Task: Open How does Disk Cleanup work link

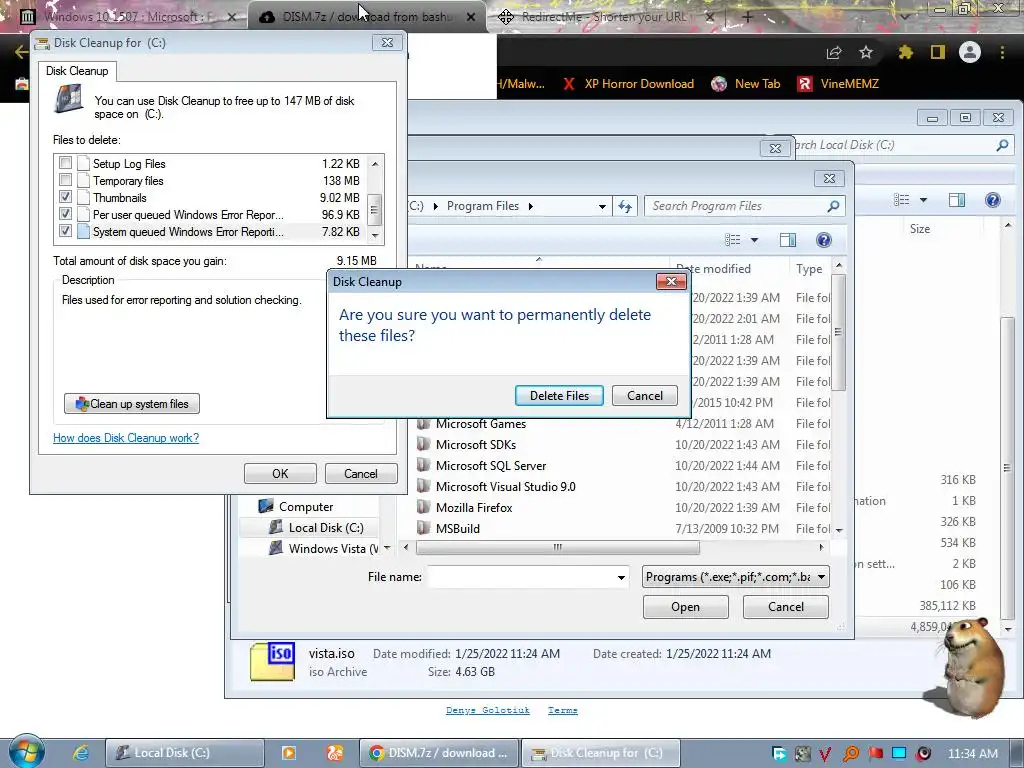Action: pyautogui.click(x=126, y=438)
